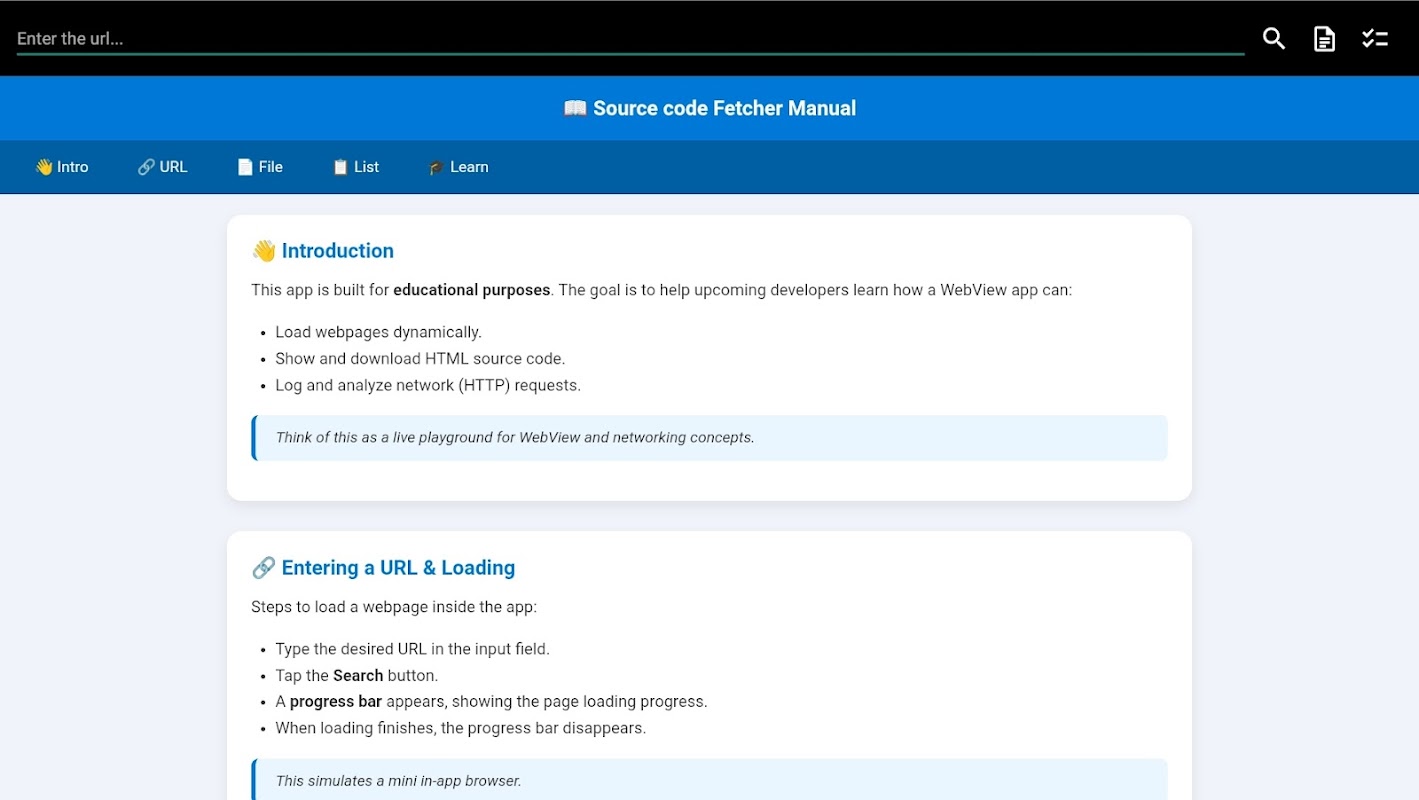Viewport: 1419px width, 800px height.
Task: Click 'Type the desired URL' bullet
Action: point(412,649)
